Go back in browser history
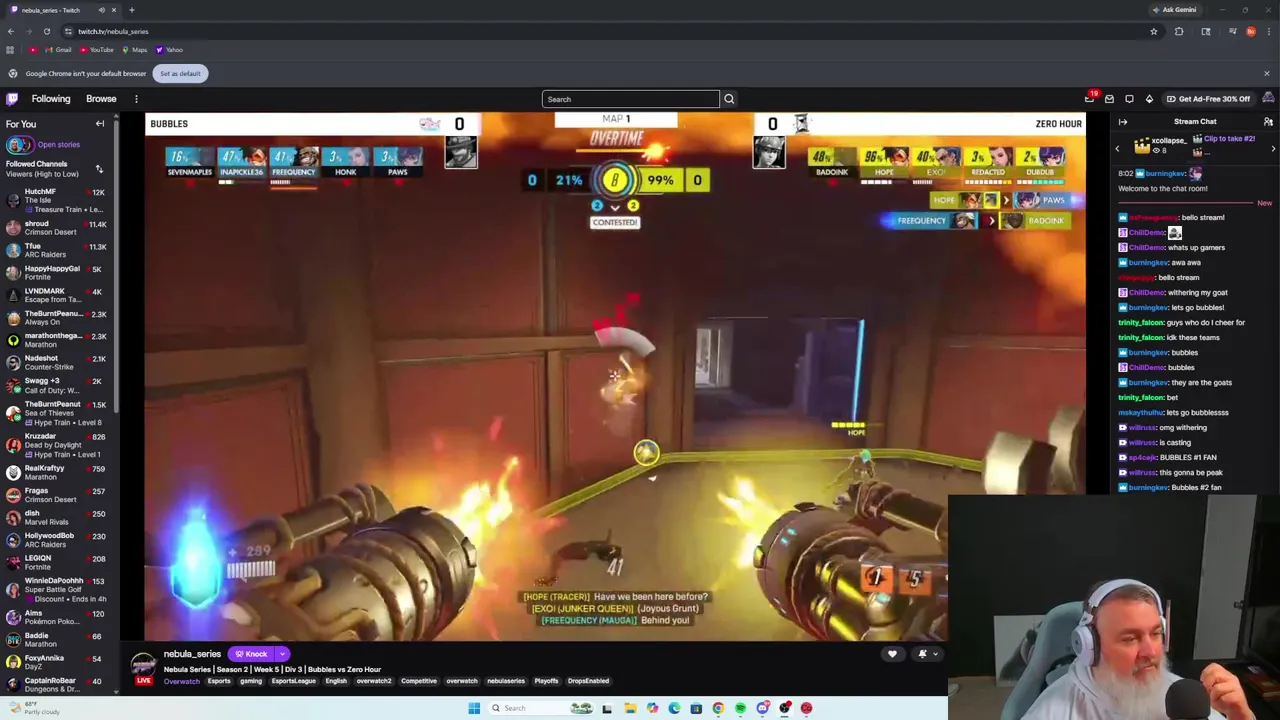Viewport: 1280px width, 720px height. pos(11,31)
